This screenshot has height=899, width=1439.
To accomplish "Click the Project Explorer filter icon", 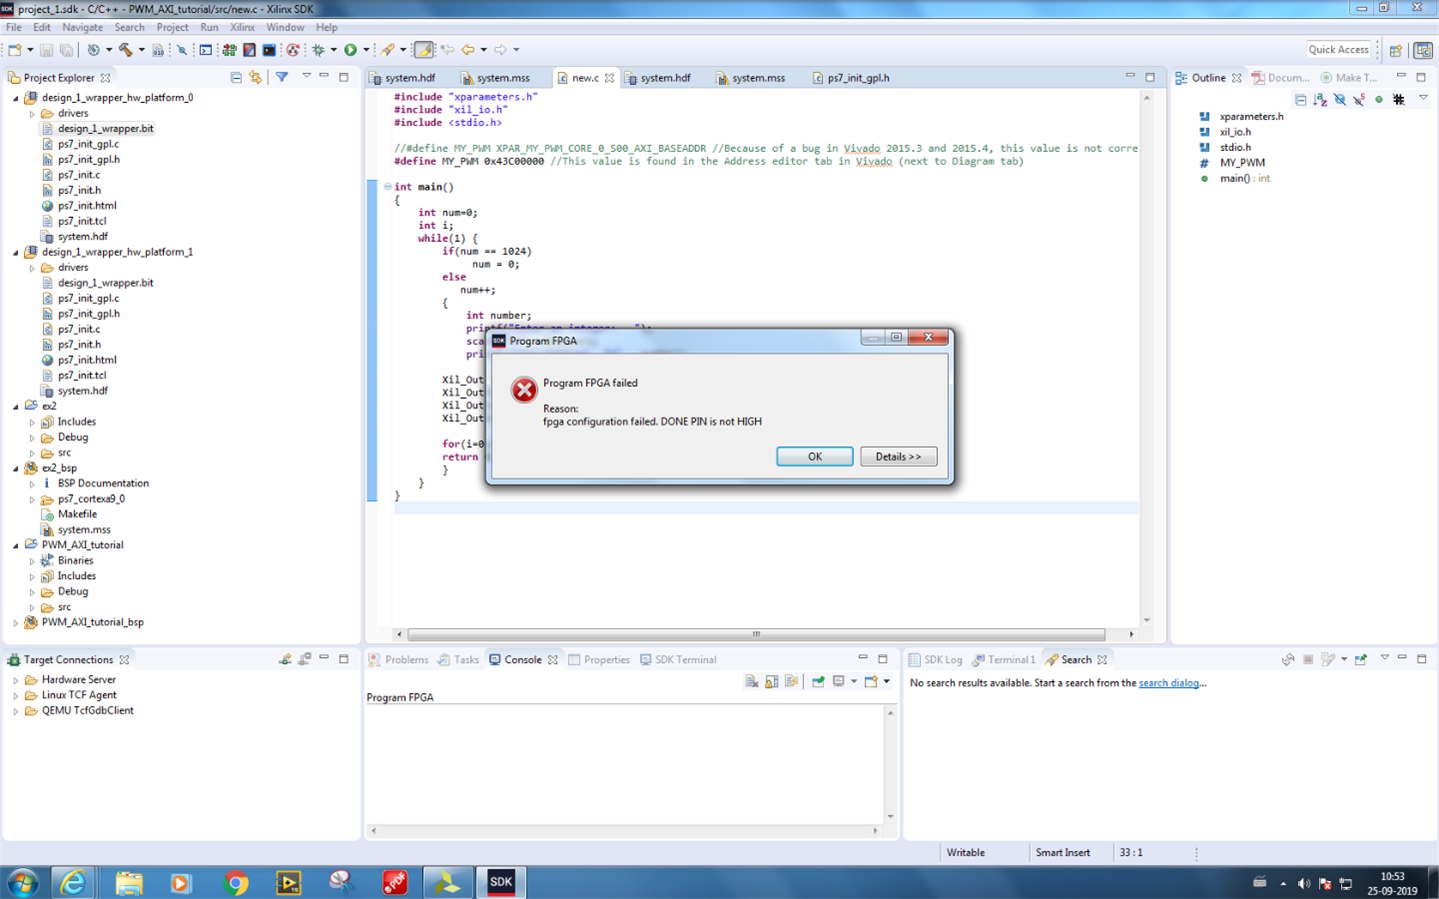I will pyautogui.click(x=282, y=77).
